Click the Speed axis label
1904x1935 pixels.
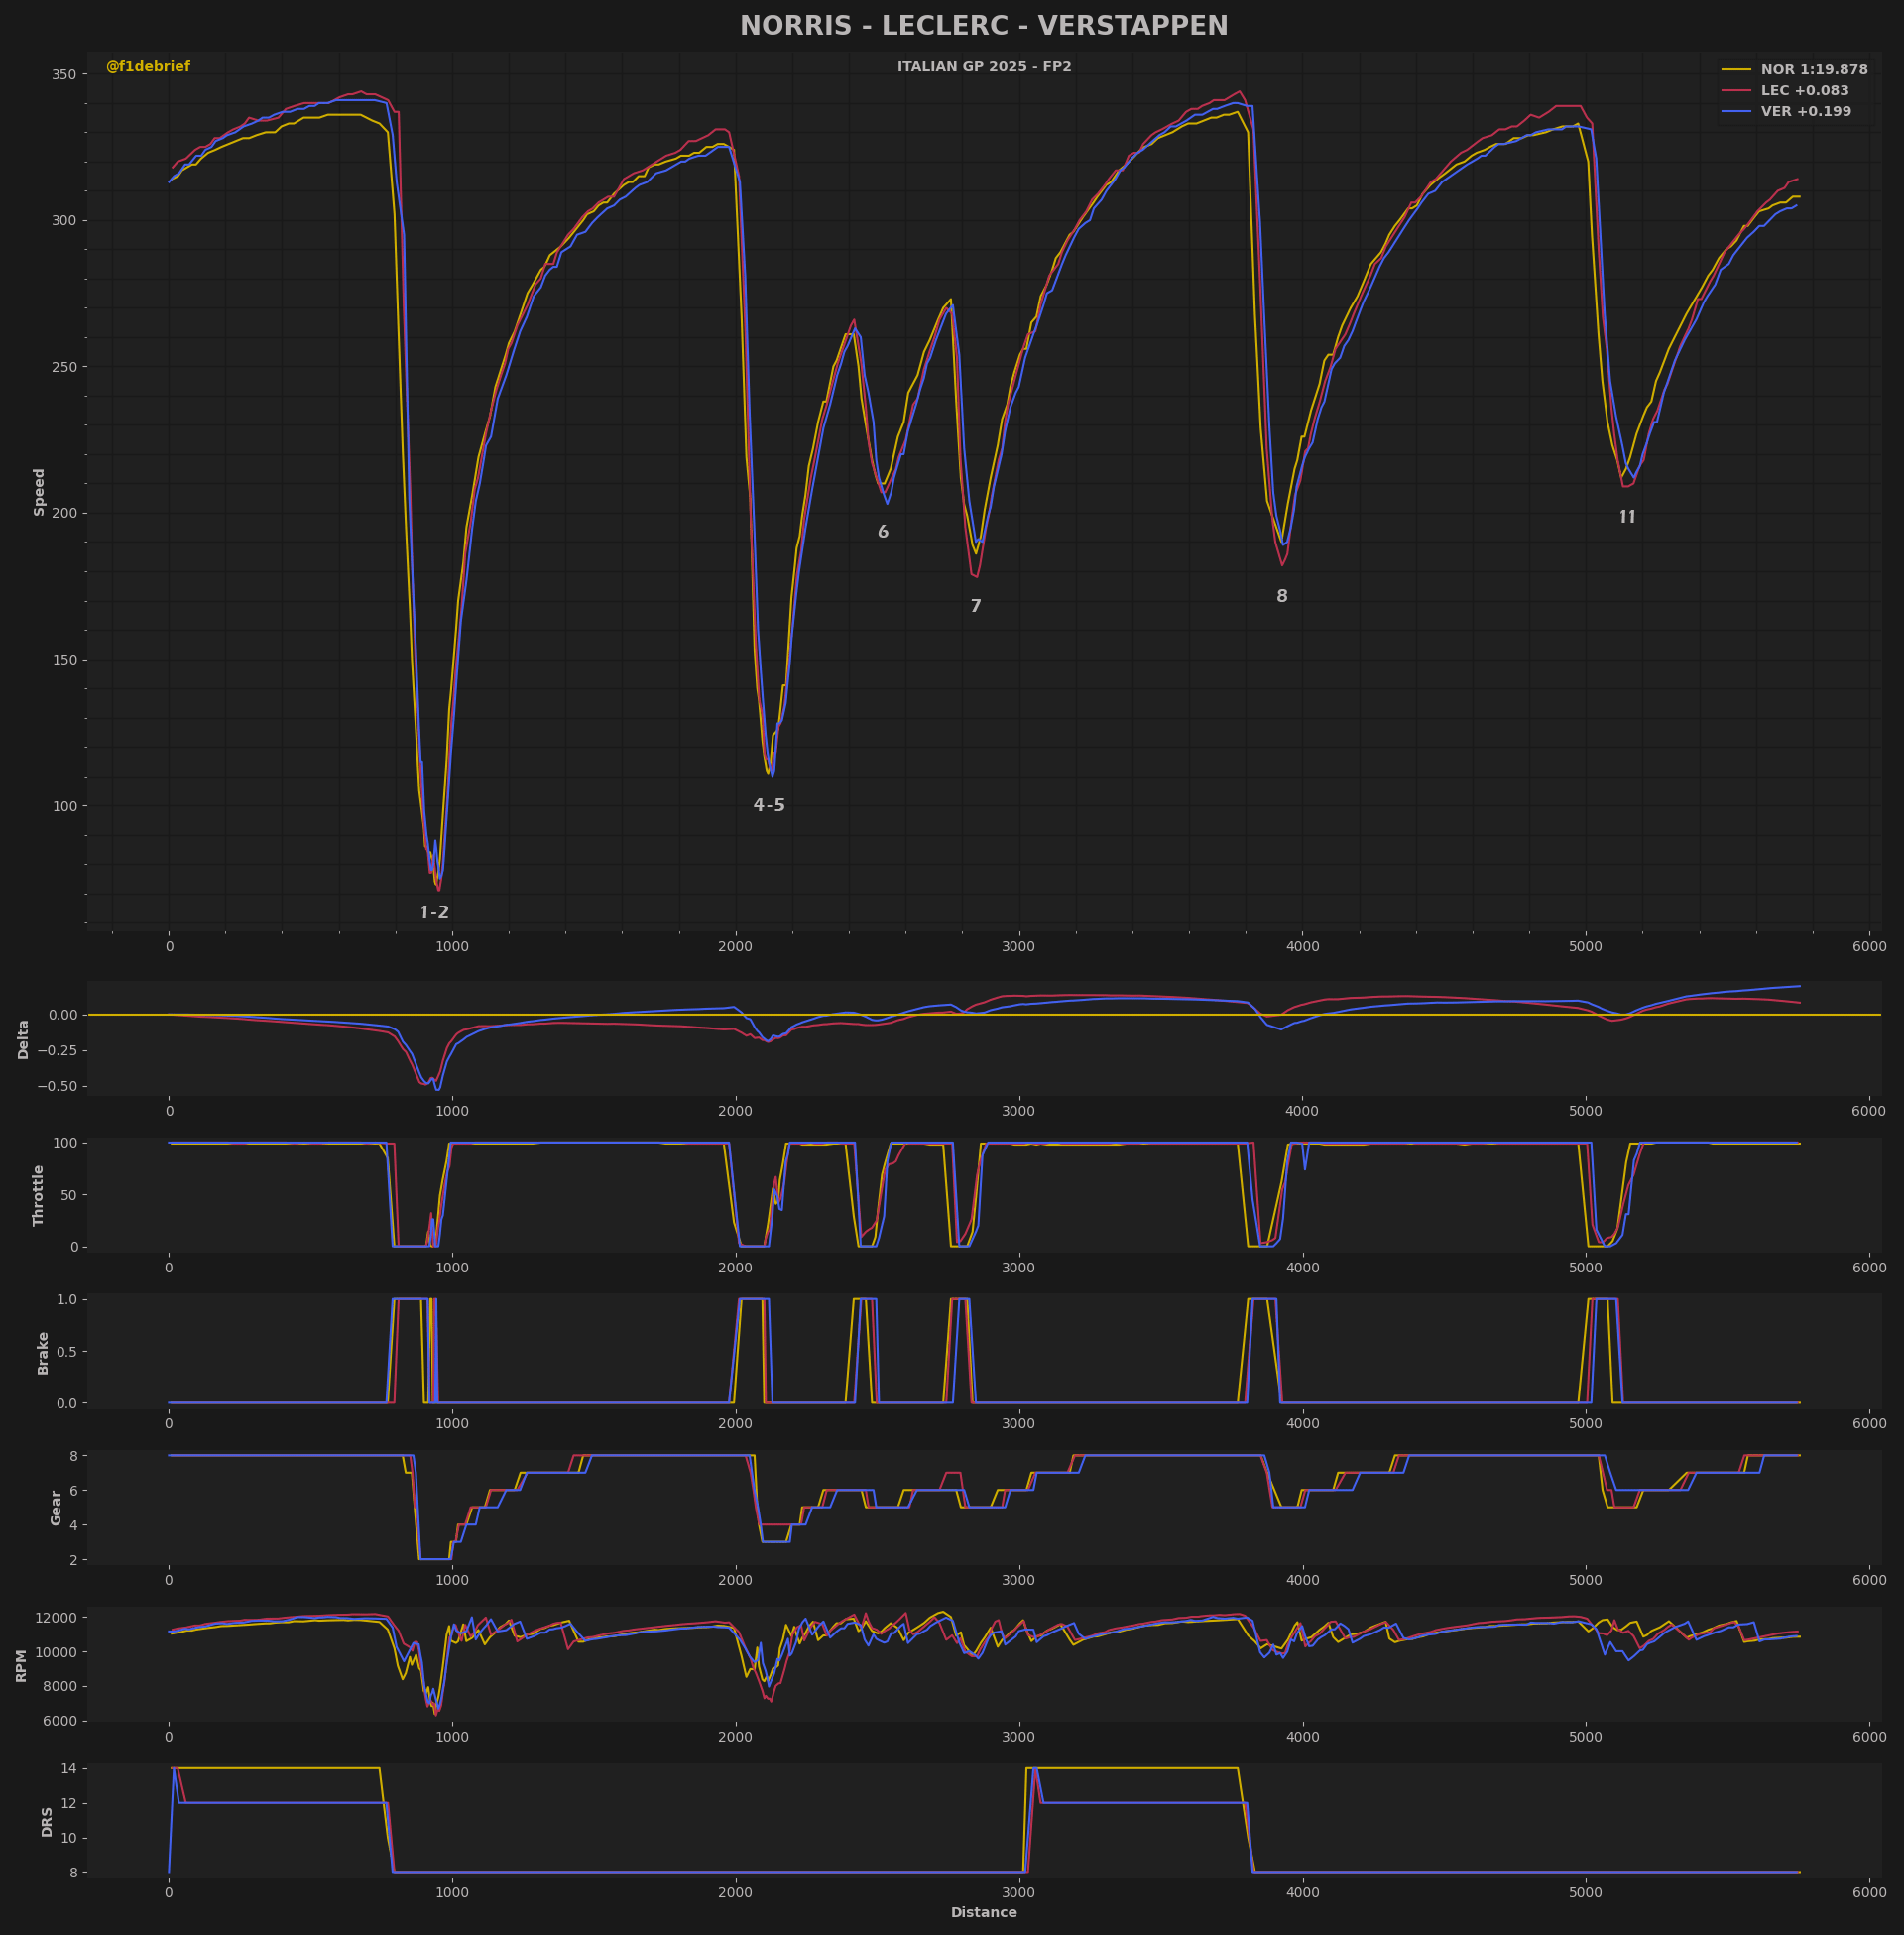pos(40,492)
